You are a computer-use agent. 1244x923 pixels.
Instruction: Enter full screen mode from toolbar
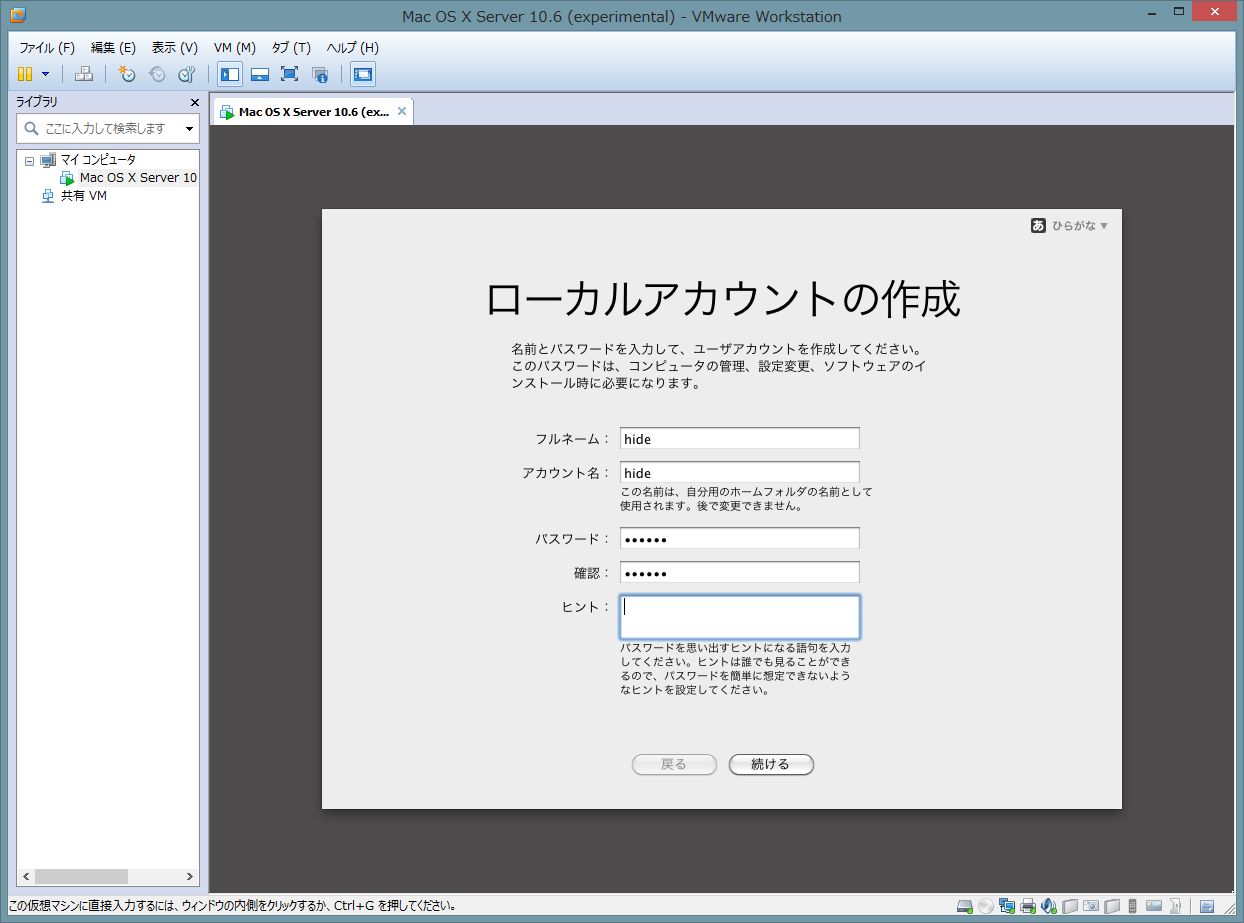(289, 74)
